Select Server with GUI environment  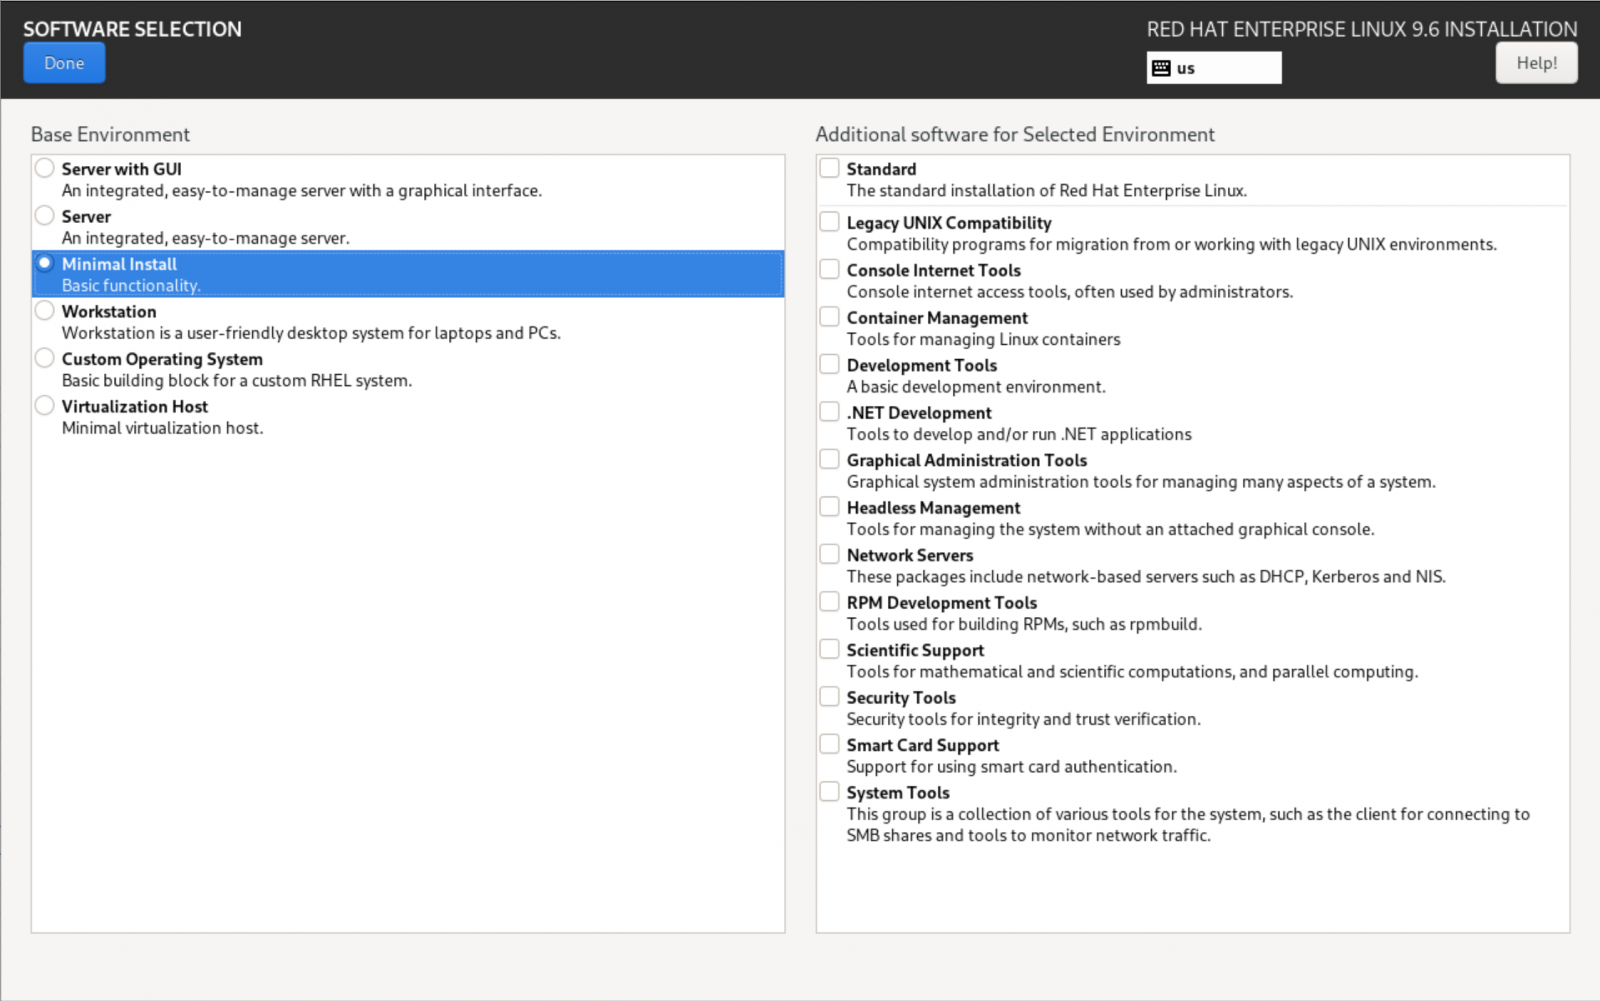coord(45,168)
